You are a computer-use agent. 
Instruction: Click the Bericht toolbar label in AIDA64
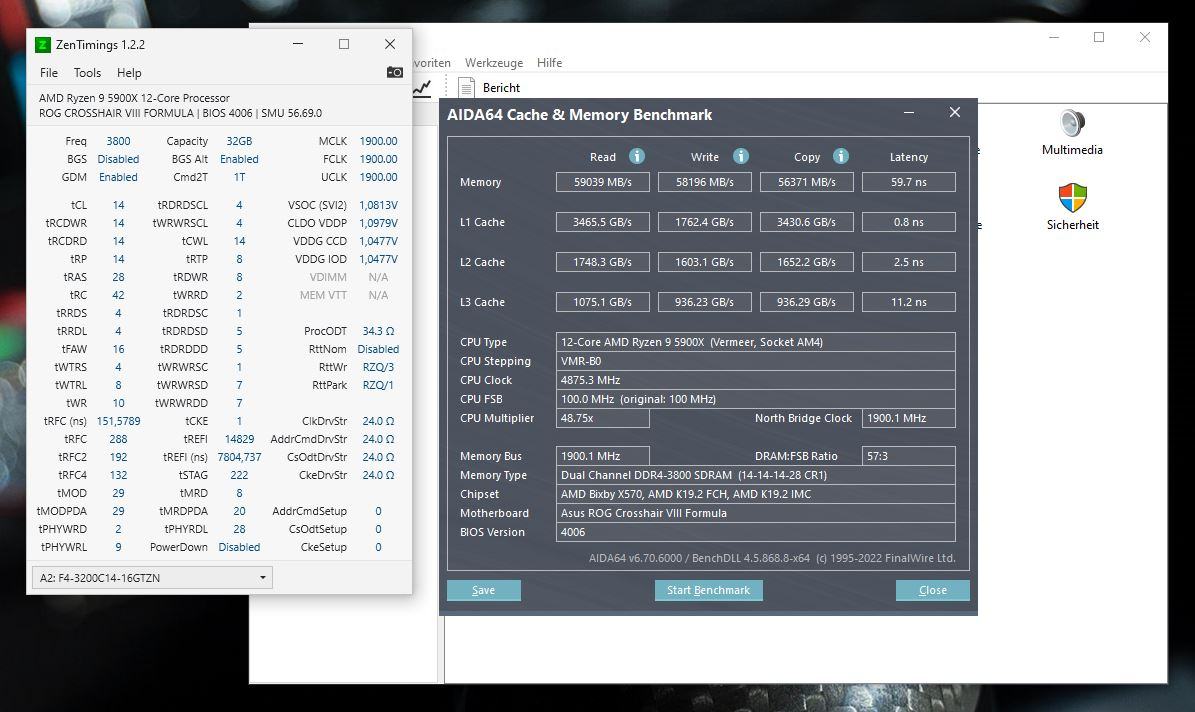(501, 88)
